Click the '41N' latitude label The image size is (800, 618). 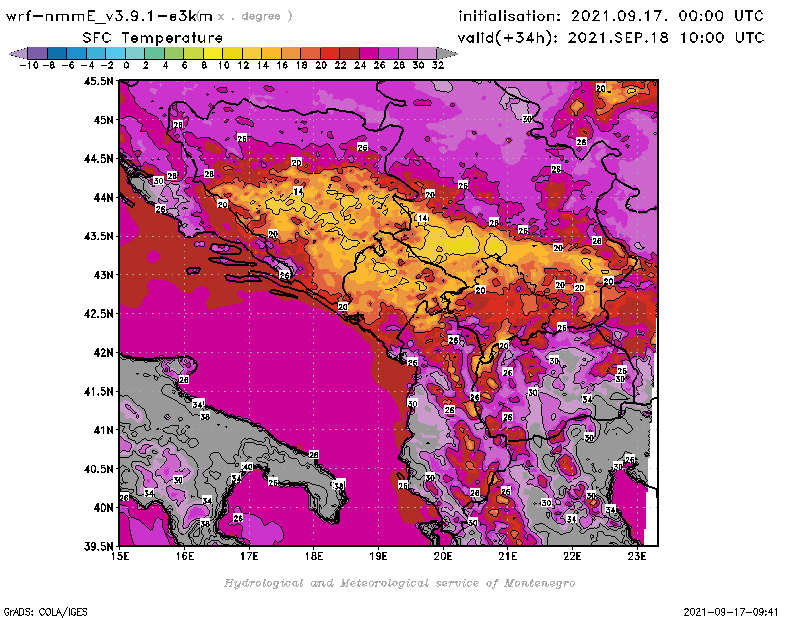[103, 430]
